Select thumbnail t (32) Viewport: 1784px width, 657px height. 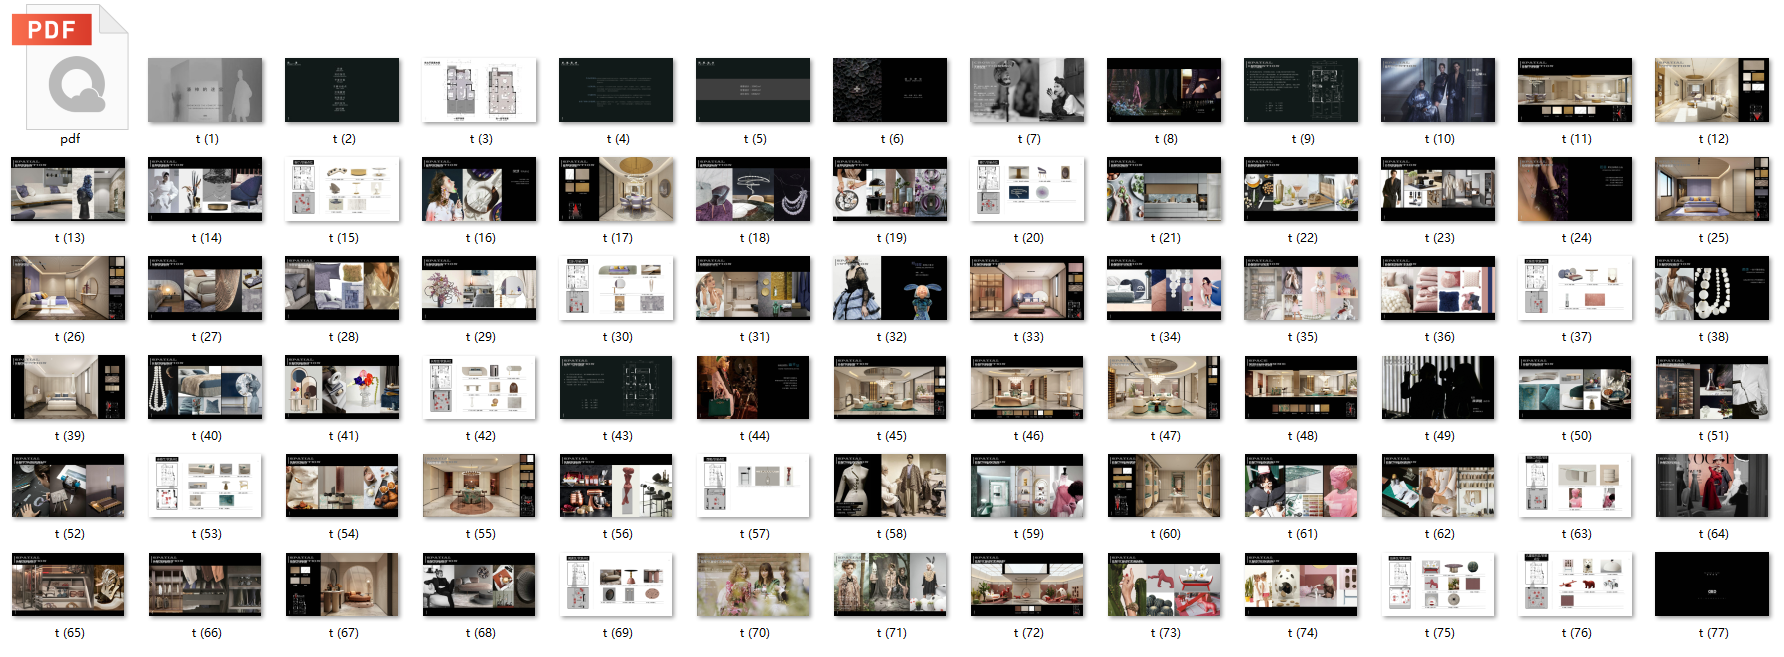click(x=890, y=288)
